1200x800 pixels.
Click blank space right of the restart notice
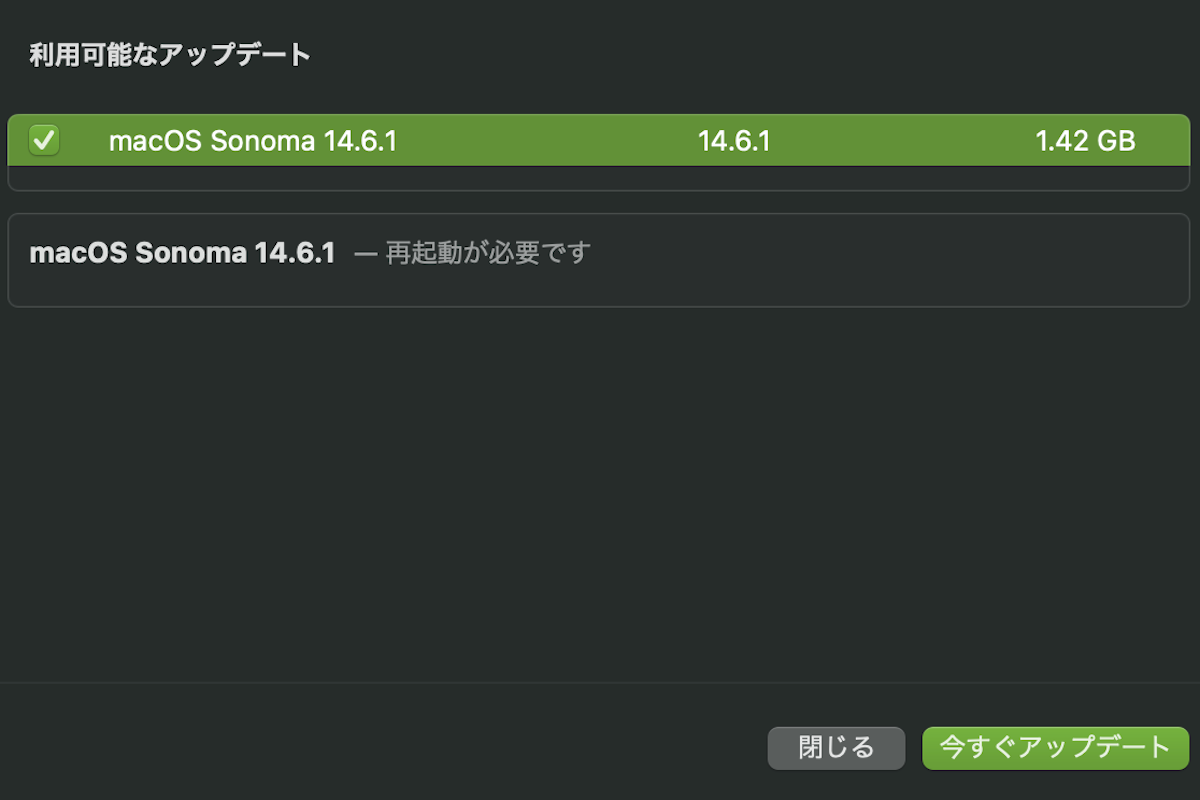pyautogui.click(x=880, y=253)
